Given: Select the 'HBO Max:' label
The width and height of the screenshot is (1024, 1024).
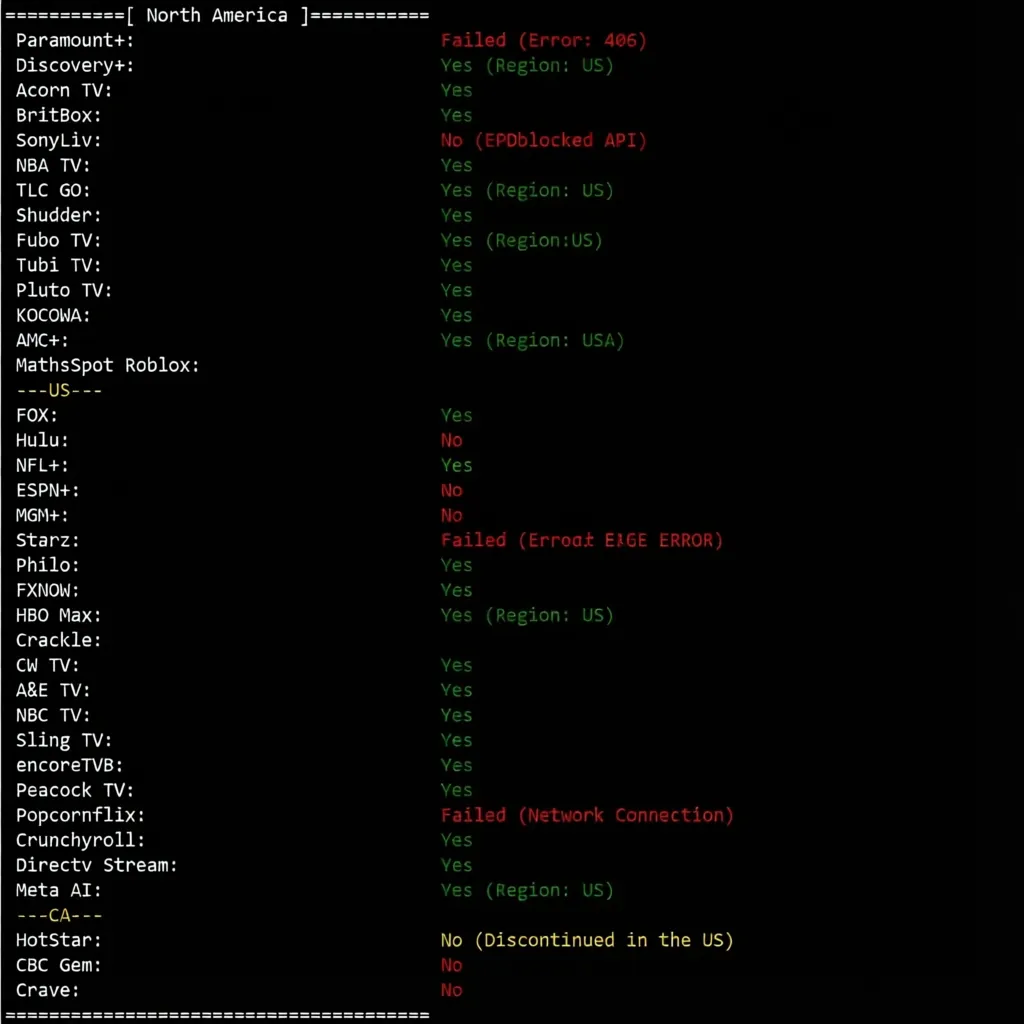Looking at the screenshot, I should point(58,615).
